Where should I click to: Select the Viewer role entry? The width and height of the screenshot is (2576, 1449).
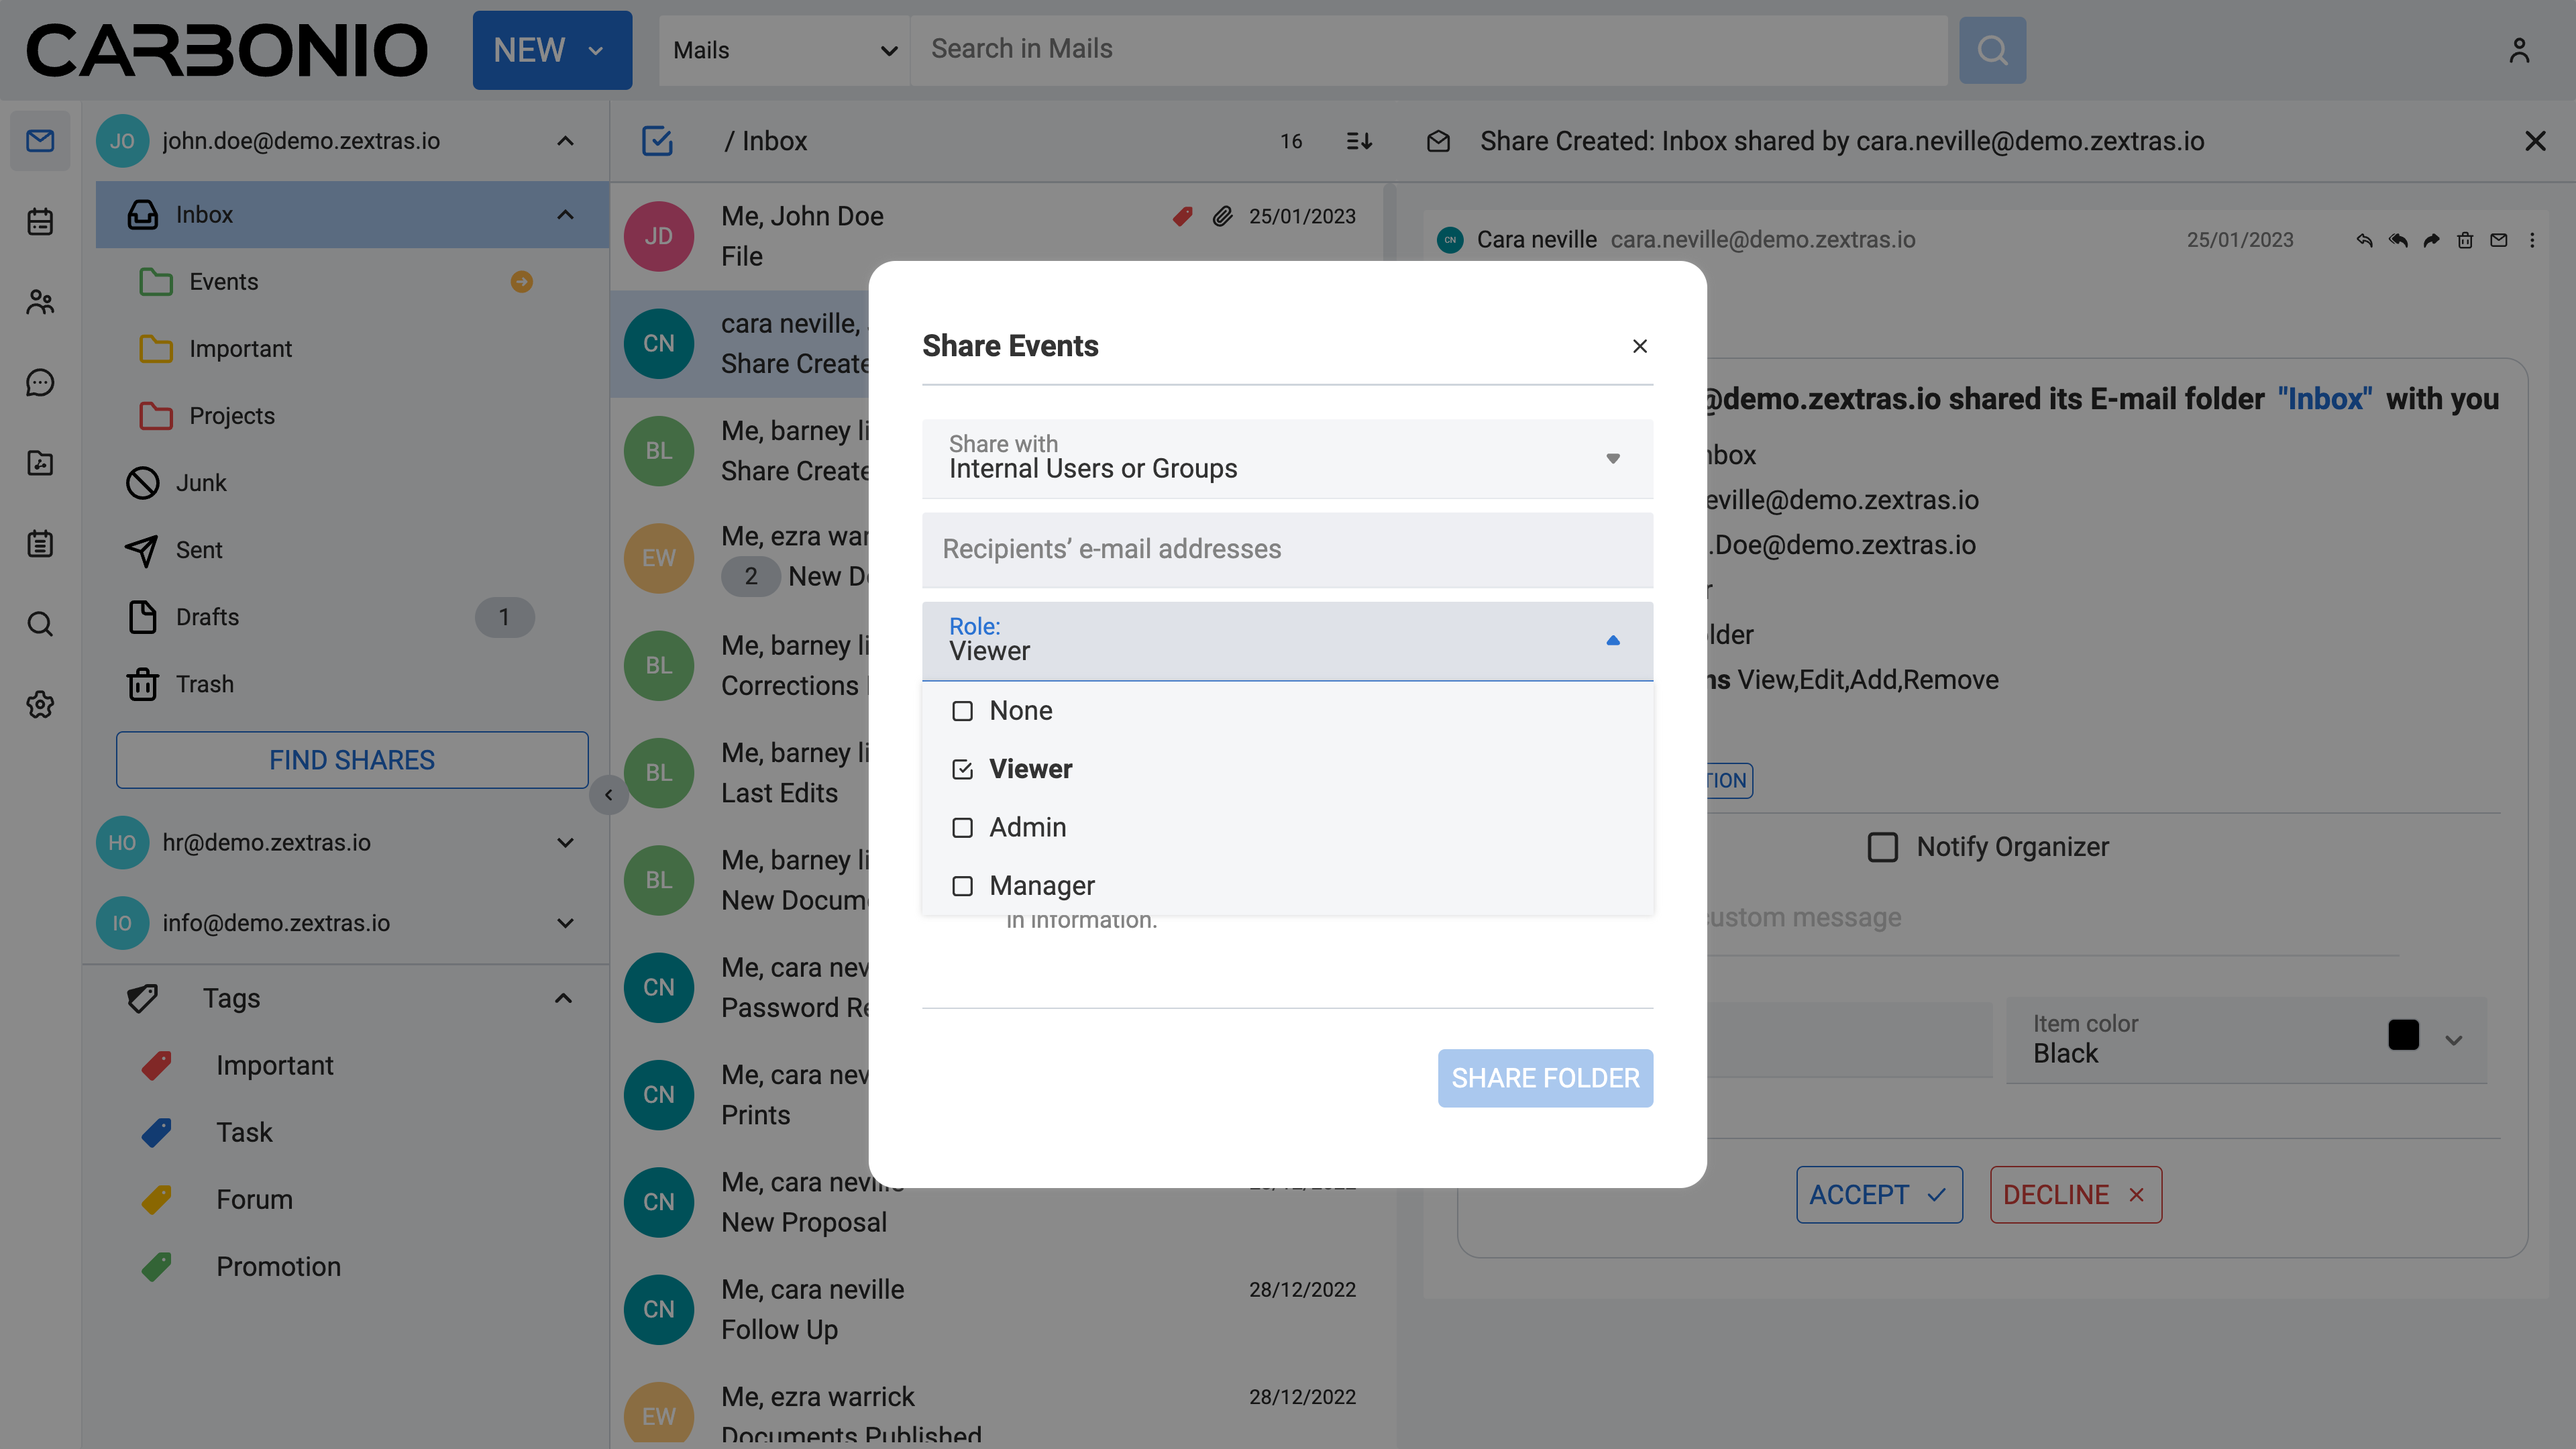[1030, 769]
